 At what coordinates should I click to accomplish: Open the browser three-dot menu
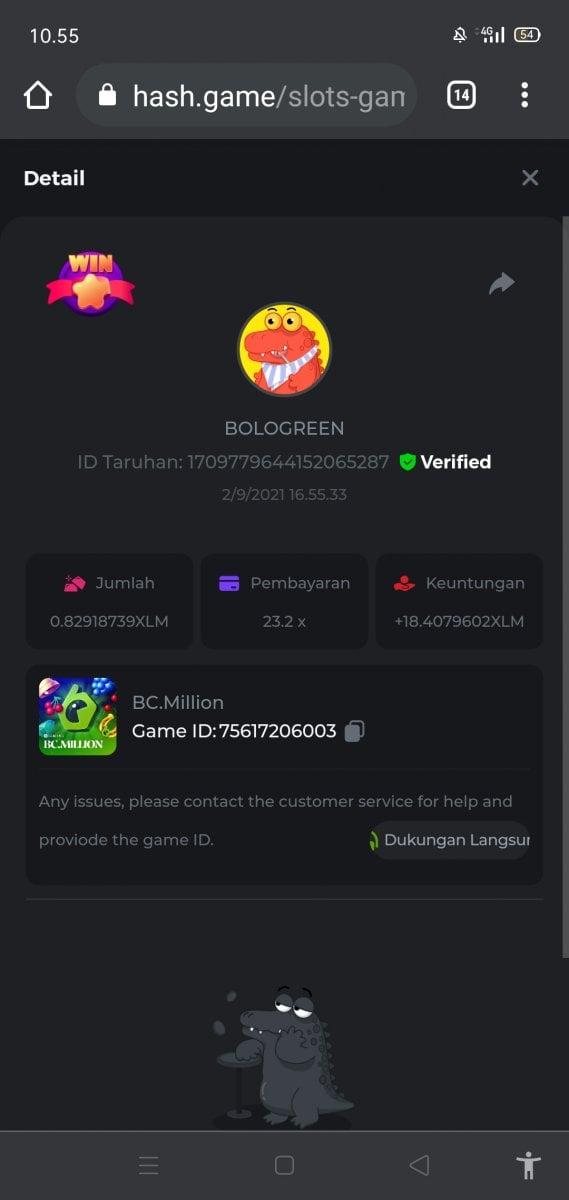point(524,95)
